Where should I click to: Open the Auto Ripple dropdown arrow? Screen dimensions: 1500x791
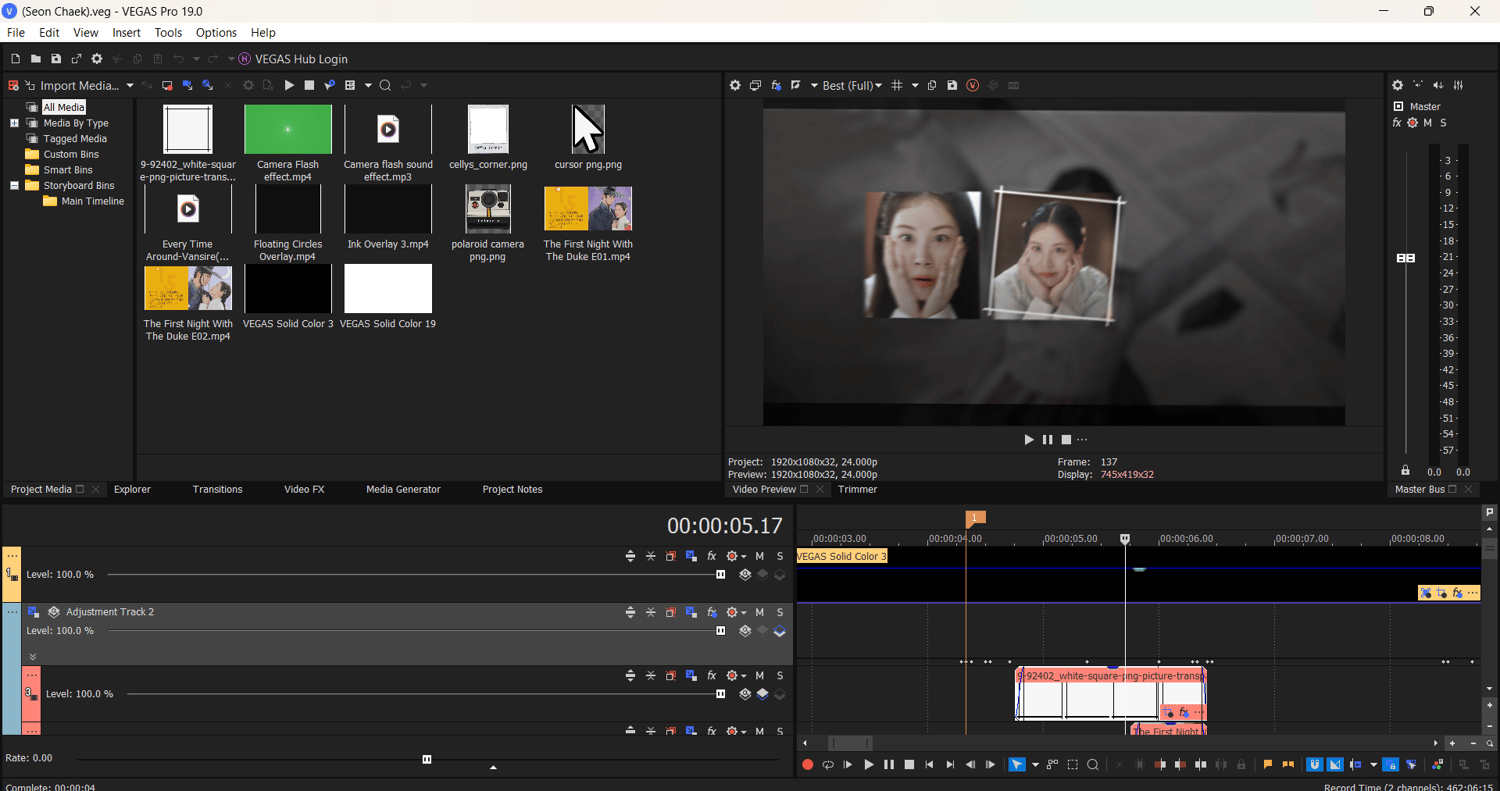(1374, 765)
